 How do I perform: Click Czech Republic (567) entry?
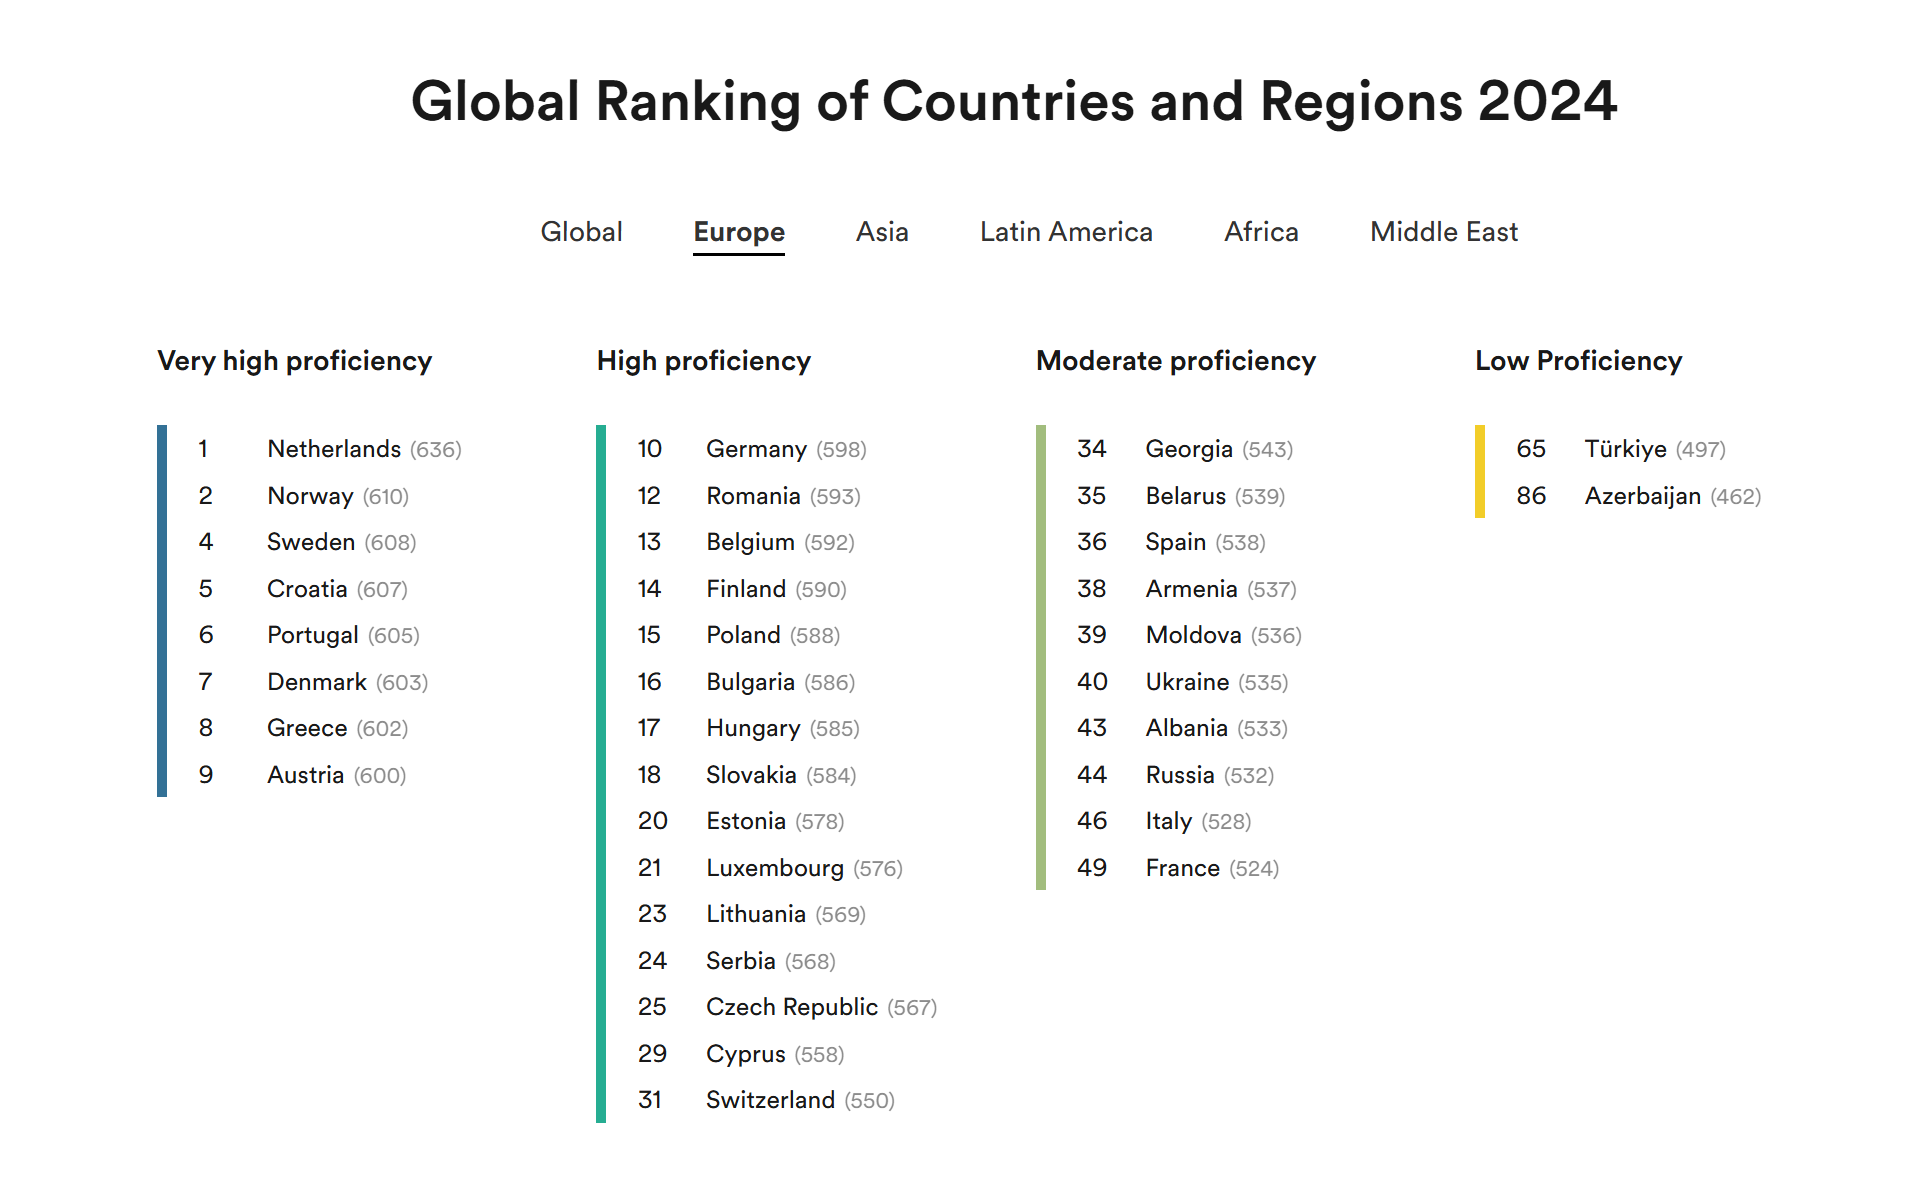pos(821,1007)
